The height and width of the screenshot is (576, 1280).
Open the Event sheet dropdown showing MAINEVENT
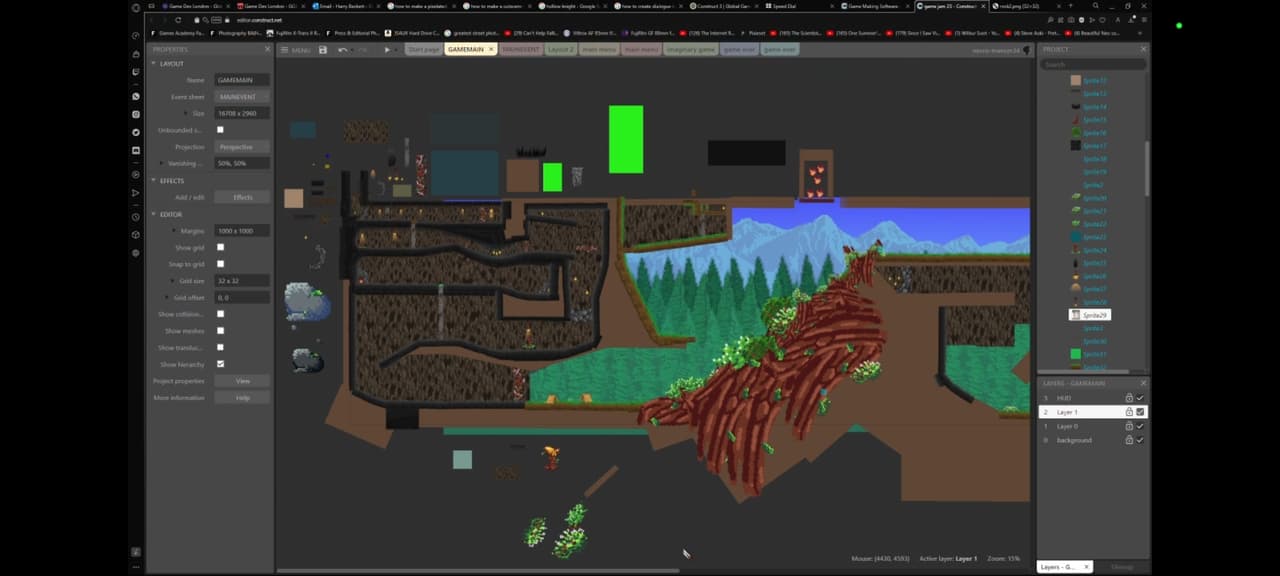tap(242, 97)
